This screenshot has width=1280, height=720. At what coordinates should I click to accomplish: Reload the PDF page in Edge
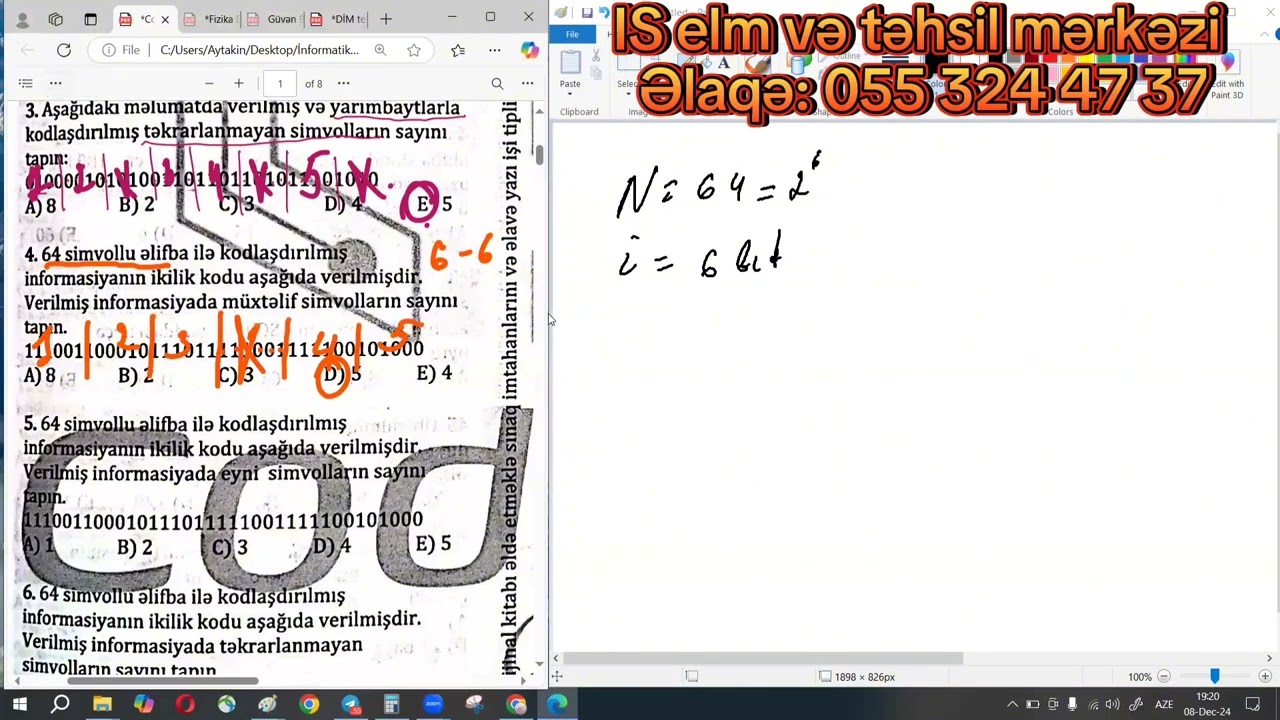(x=64, y=50)
